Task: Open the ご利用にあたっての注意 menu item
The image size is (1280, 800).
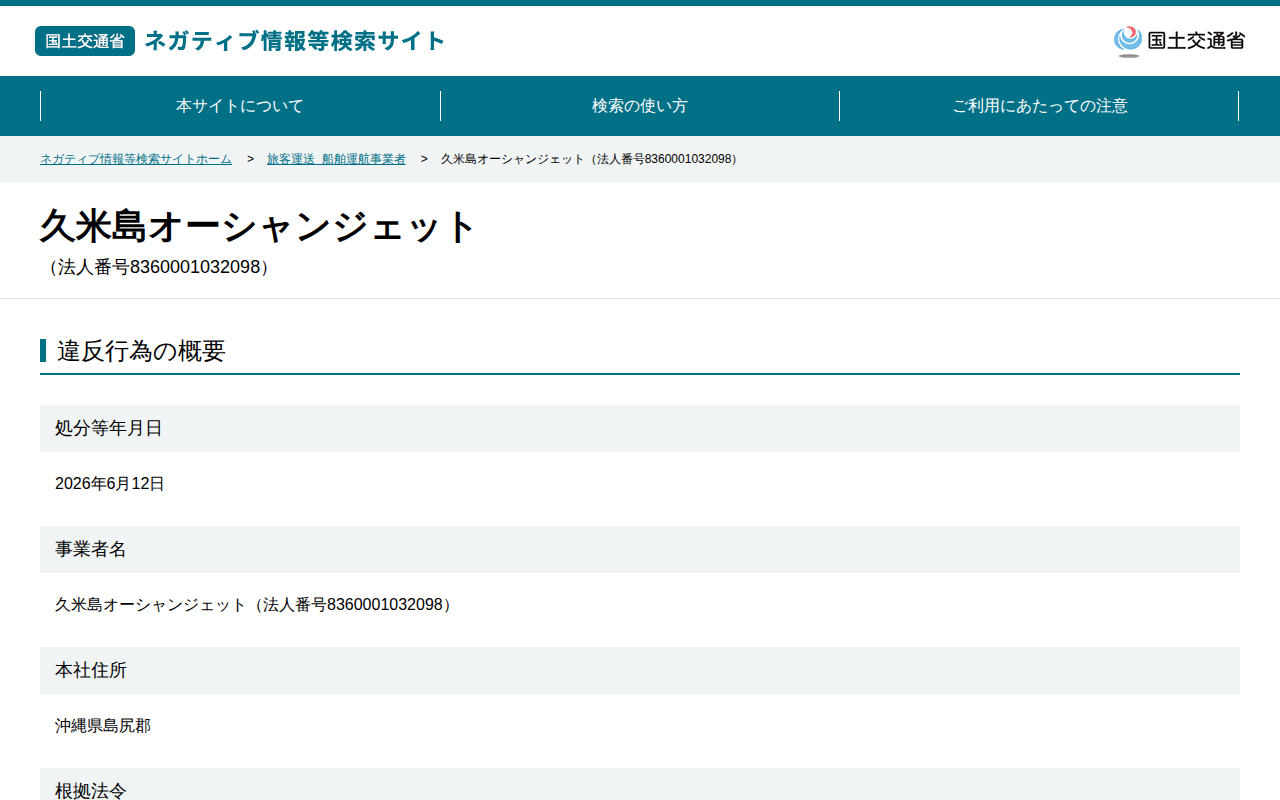Action: coord(1040,106)
